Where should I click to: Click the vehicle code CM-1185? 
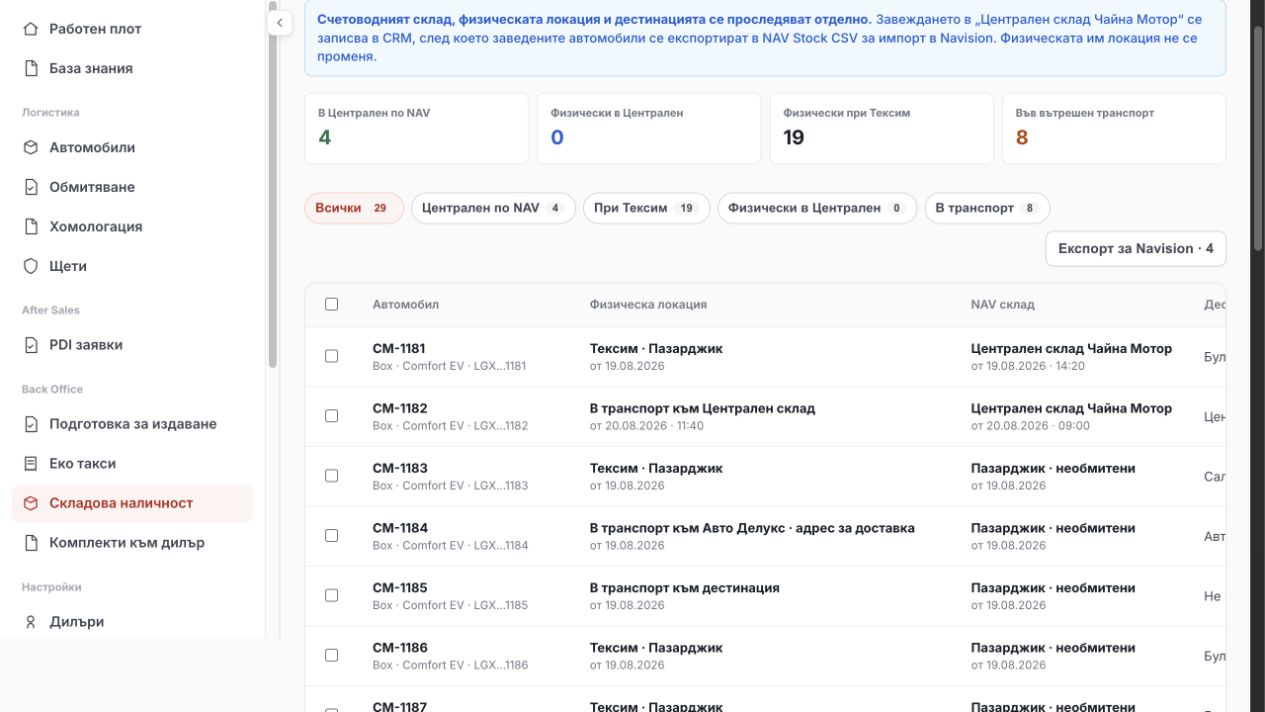point(400,589)
